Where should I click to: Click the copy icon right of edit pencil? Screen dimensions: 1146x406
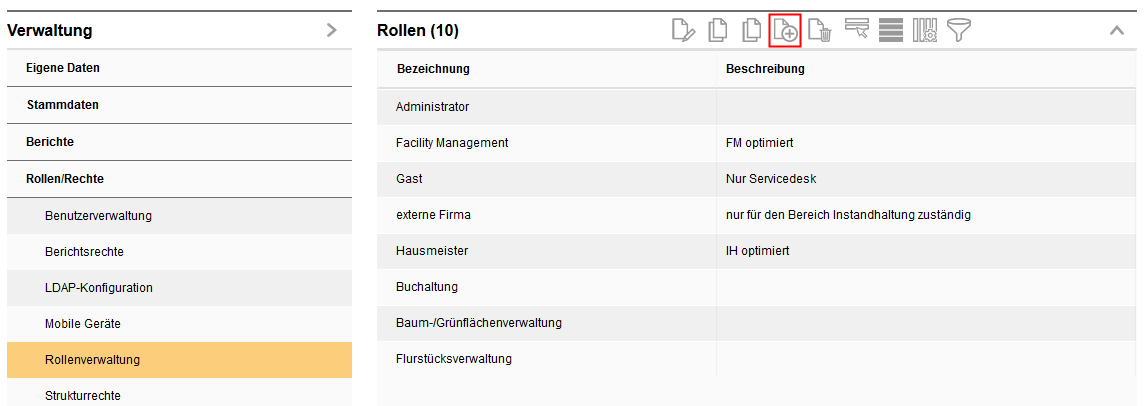pos(717,31)
